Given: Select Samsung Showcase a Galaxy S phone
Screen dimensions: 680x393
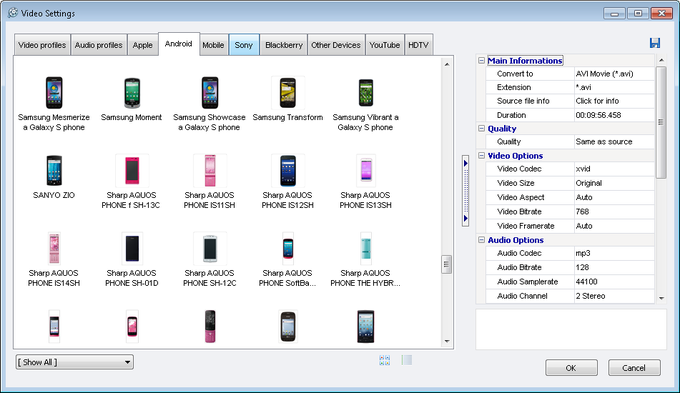Looking at the screenshot, I should tap(209, 104).
